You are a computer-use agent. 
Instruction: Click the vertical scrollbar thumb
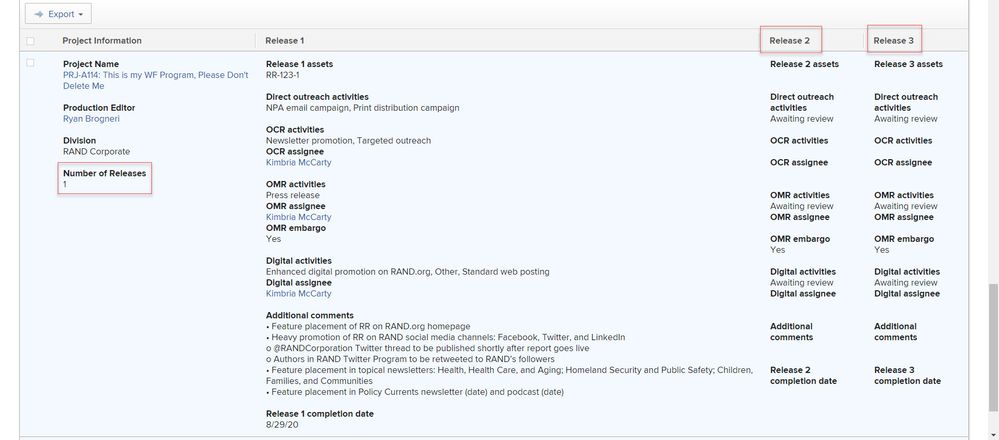(993, 347)
